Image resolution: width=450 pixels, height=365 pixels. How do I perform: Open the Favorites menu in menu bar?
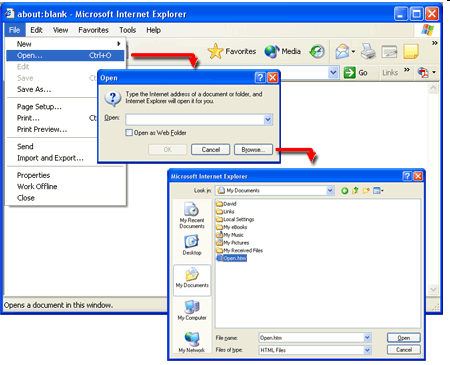93,30
